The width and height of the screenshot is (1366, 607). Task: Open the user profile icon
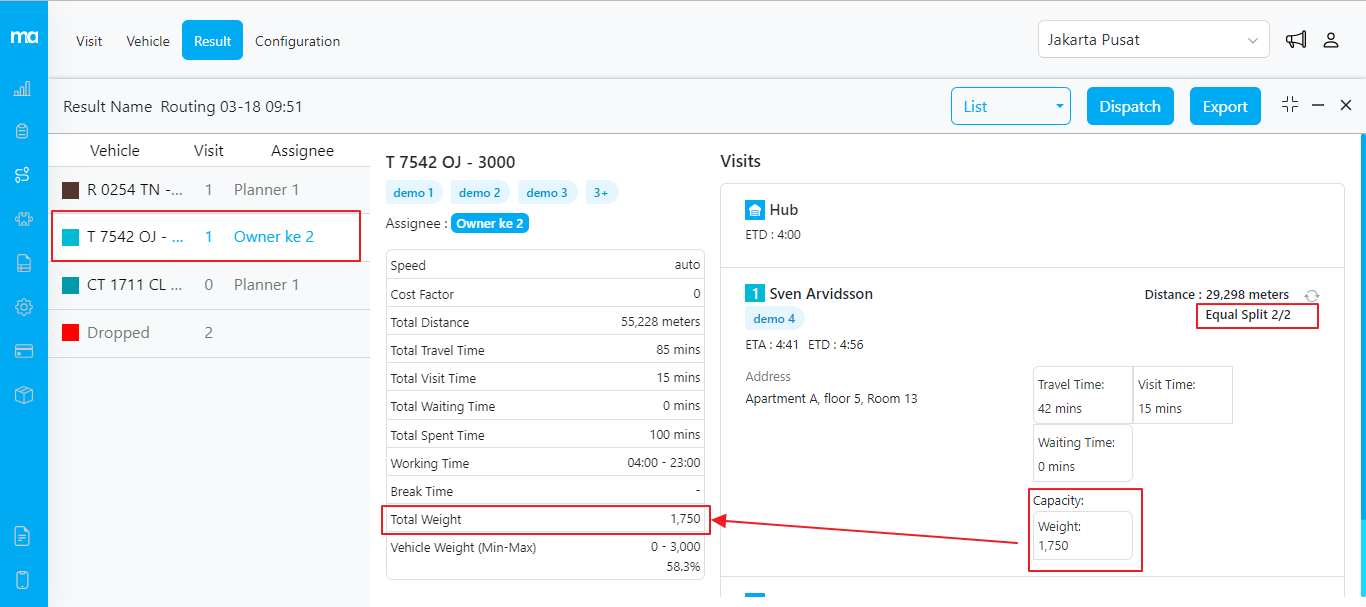pyautogui.click(x=1331, y=40)
